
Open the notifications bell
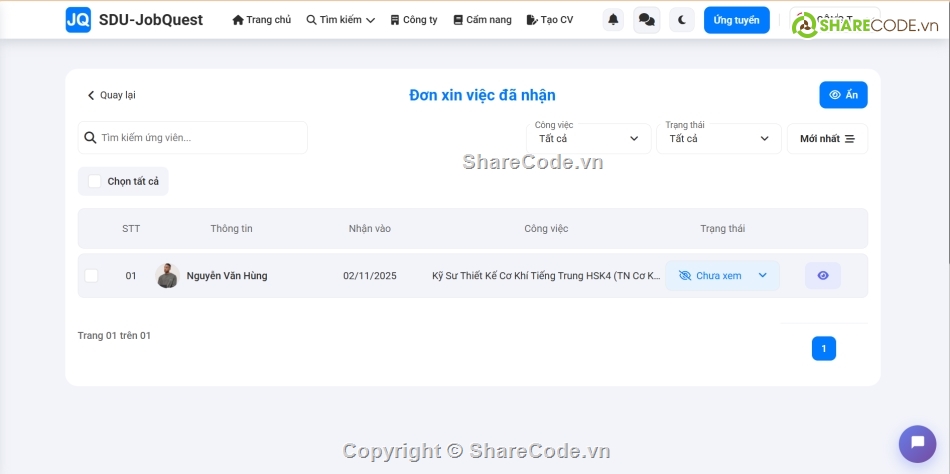[613, 20]
